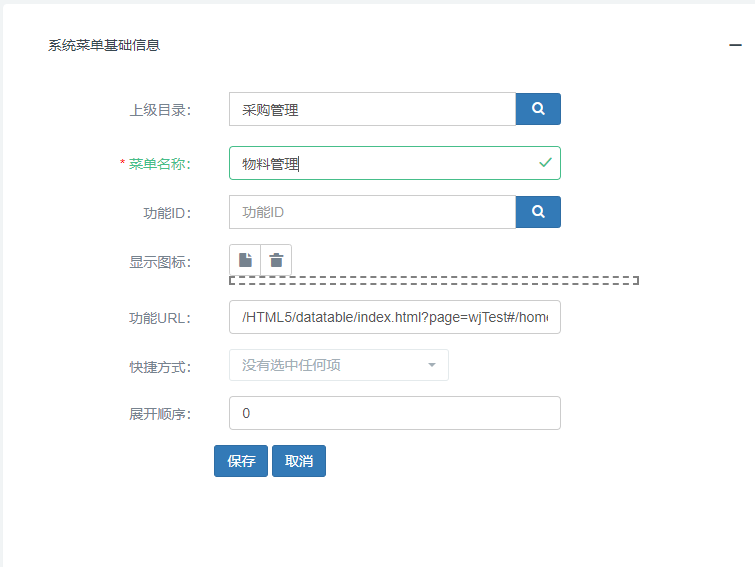Click the 展开顺序 label
Screen dimensions: 755x567
[x=160, y=414]
